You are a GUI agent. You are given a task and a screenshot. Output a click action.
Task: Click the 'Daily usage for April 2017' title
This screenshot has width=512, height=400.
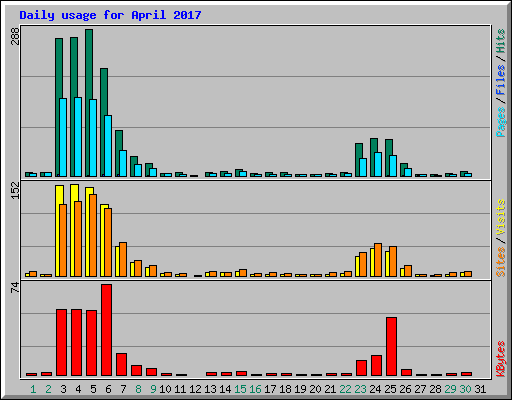[x=110, y=15]
